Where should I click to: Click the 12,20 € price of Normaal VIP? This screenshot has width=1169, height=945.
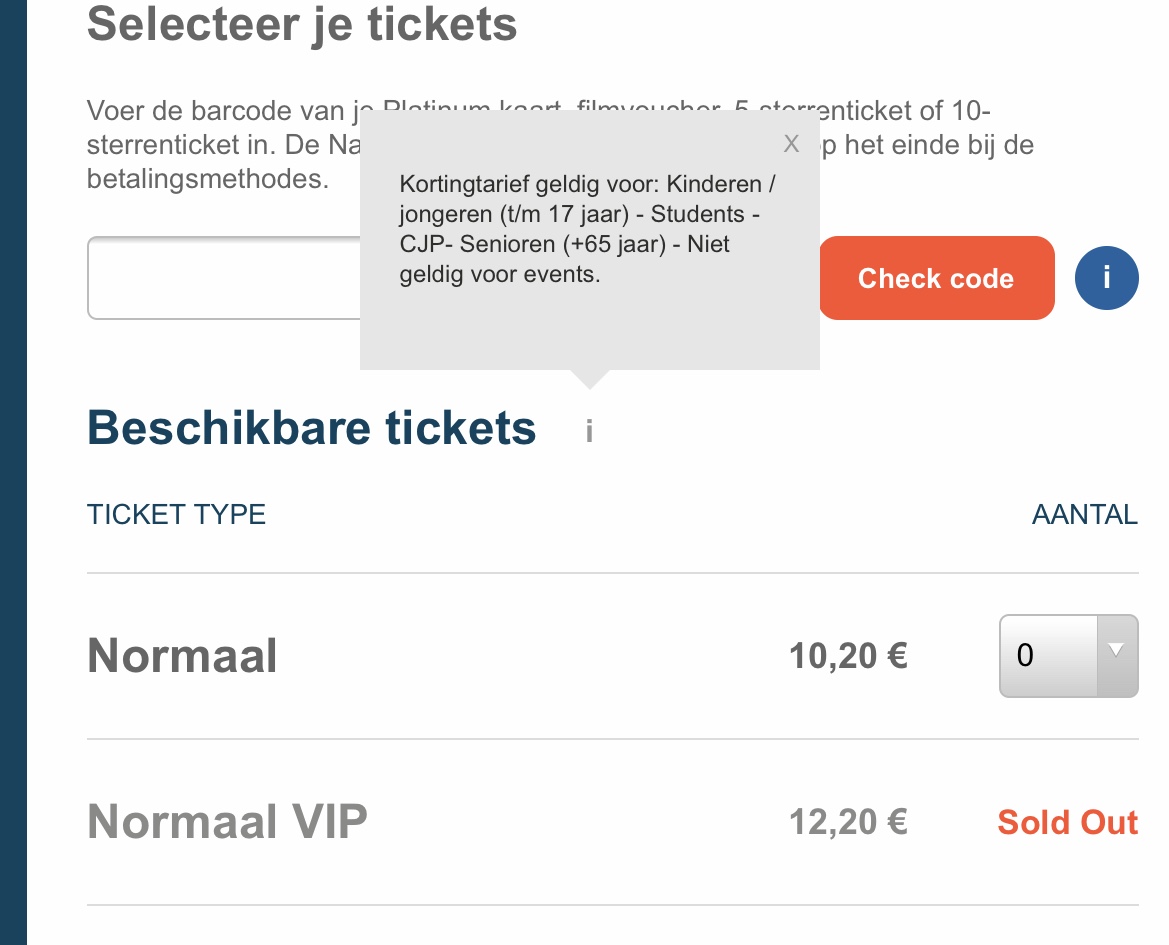pyautogui.click(x=848, y=822)
